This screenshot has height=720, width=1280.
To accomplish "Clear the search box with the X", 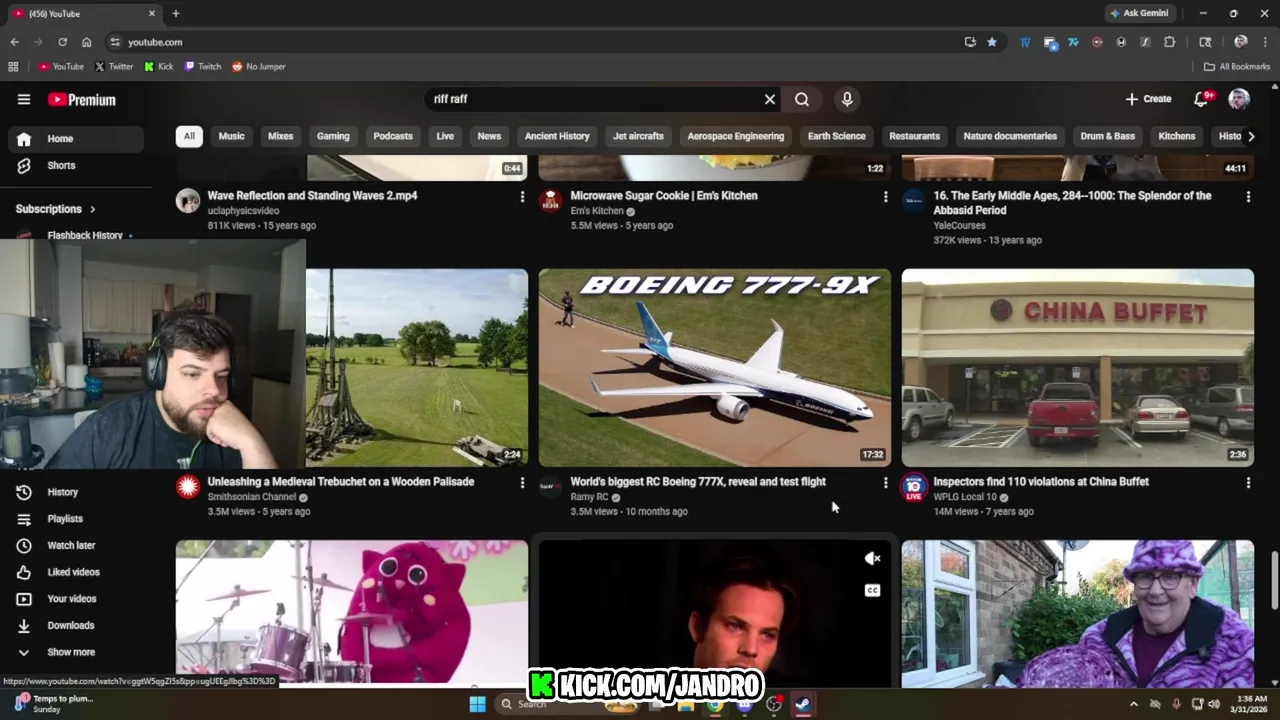I will tap(770, 99).
